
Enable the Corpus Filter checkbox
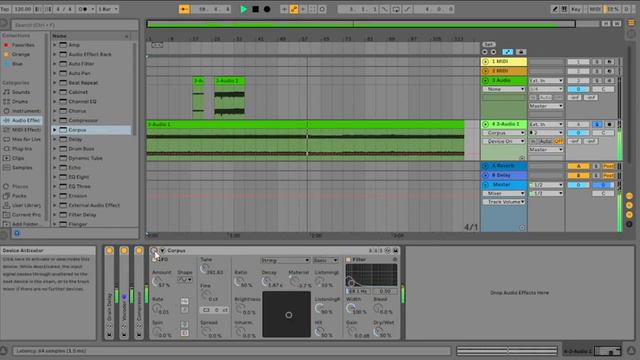[x=348, y=260]
